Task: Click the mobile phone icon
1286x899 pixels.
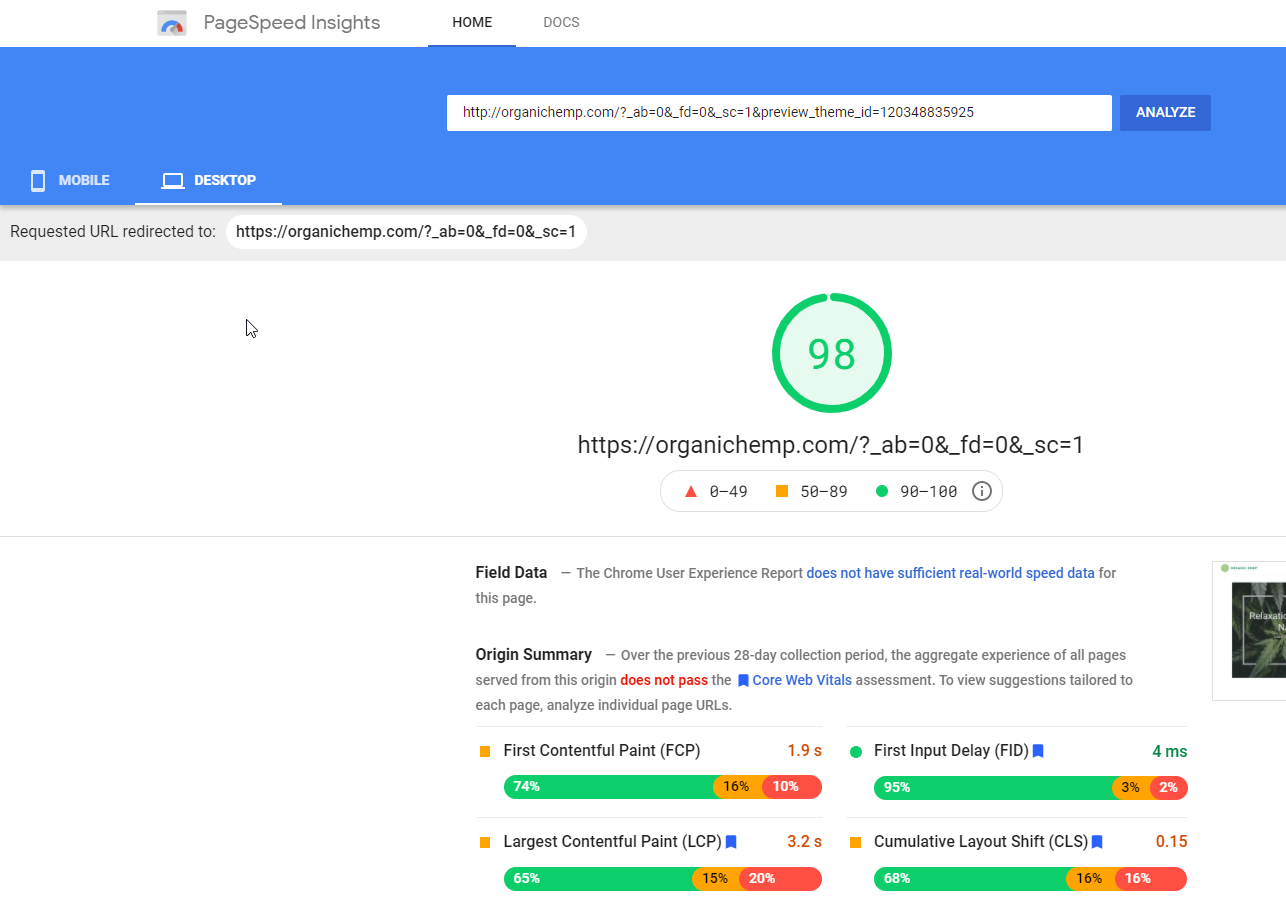Action: (x=38, y=181)
